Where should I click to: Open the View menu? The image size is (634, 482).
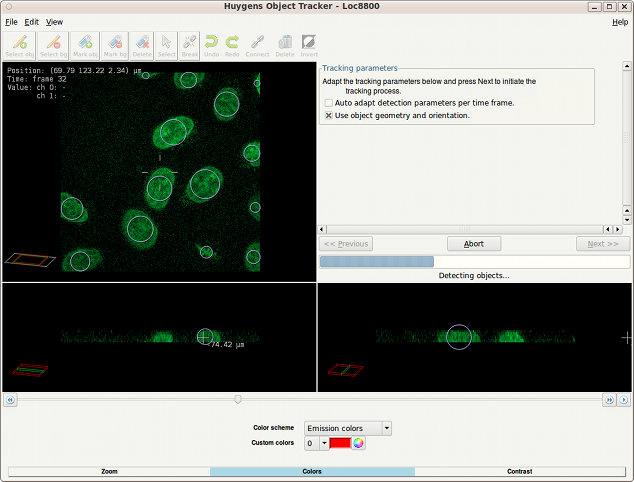tap(54, 22)
